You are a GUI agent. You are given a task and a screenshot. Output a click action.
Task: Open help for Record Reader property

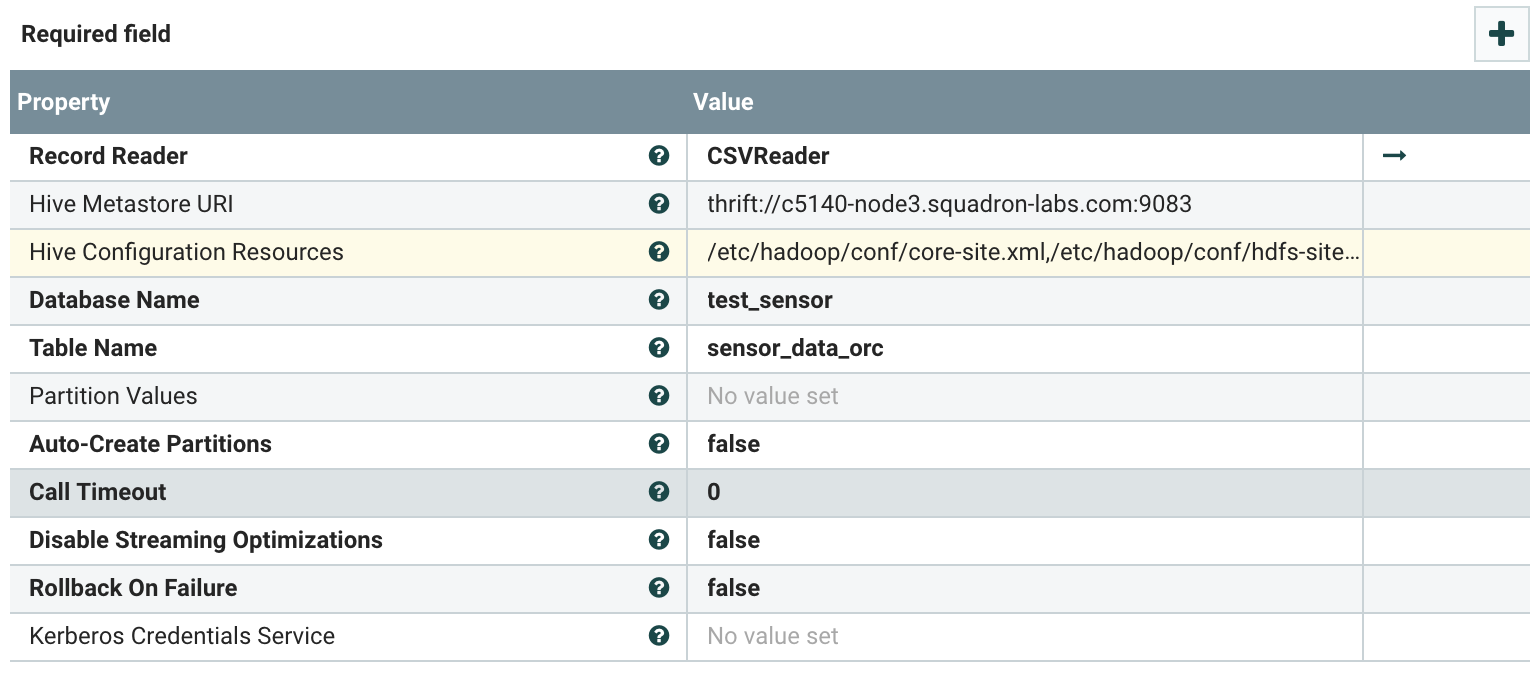(x=659, y=156)
